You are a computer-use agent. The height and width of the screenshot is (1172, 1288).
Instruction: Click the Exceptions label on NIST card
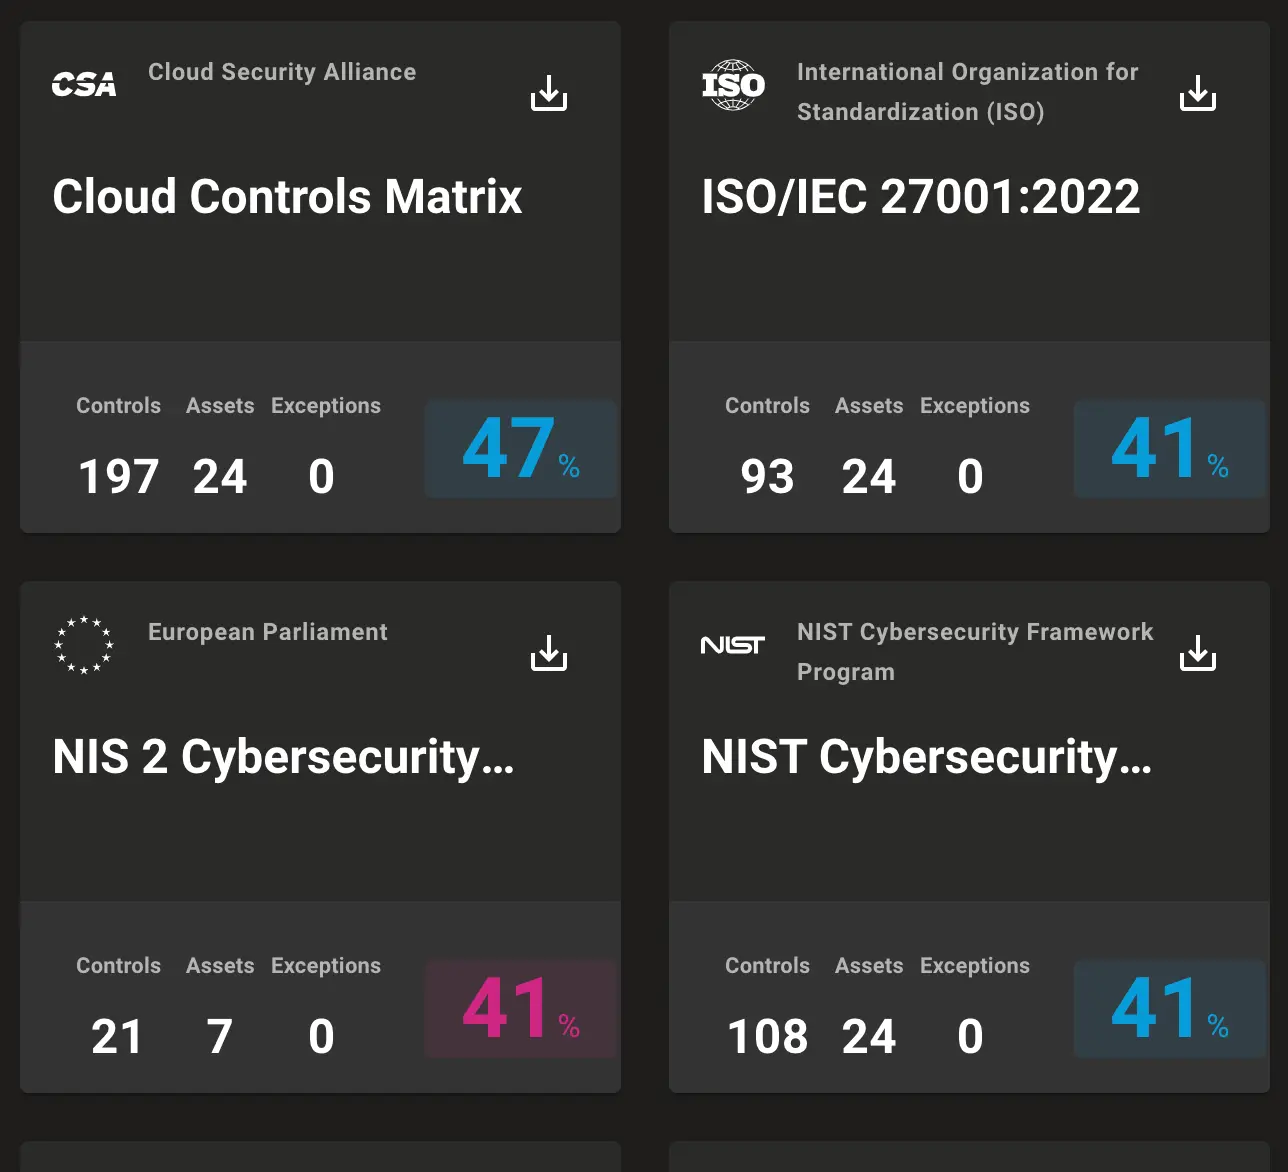975,966
